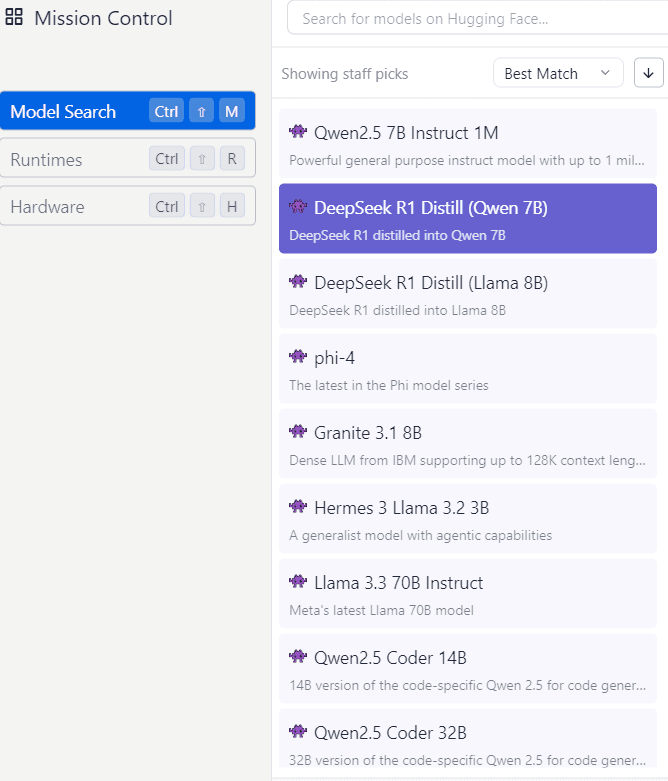Select the phi-4 model entry

468,369
